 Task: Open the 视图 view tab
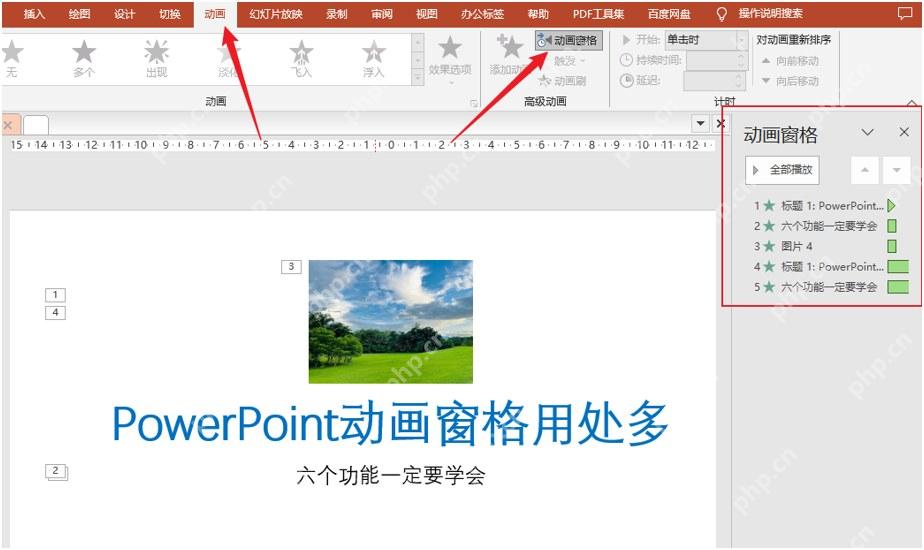(x=427, y=14)
